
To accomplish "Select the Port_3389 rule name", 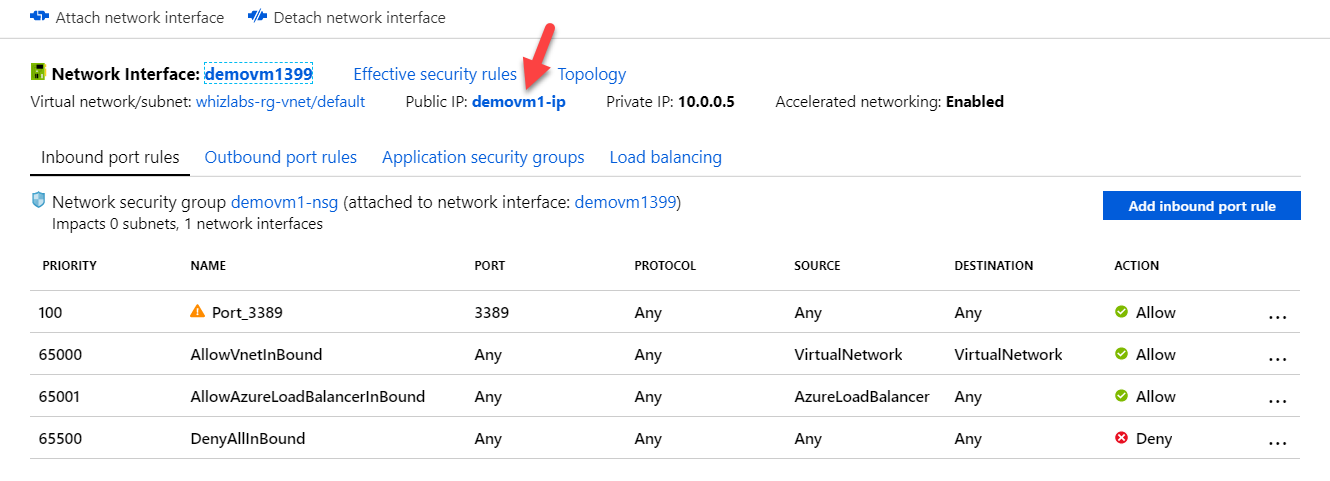I will pos(247,312).
